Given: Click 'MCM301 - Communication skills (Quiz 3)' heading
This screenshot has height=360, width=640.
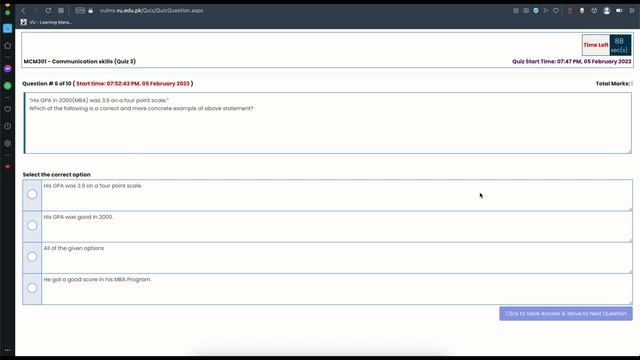Looking at the screenshot, I should click(x=80, y=61).
